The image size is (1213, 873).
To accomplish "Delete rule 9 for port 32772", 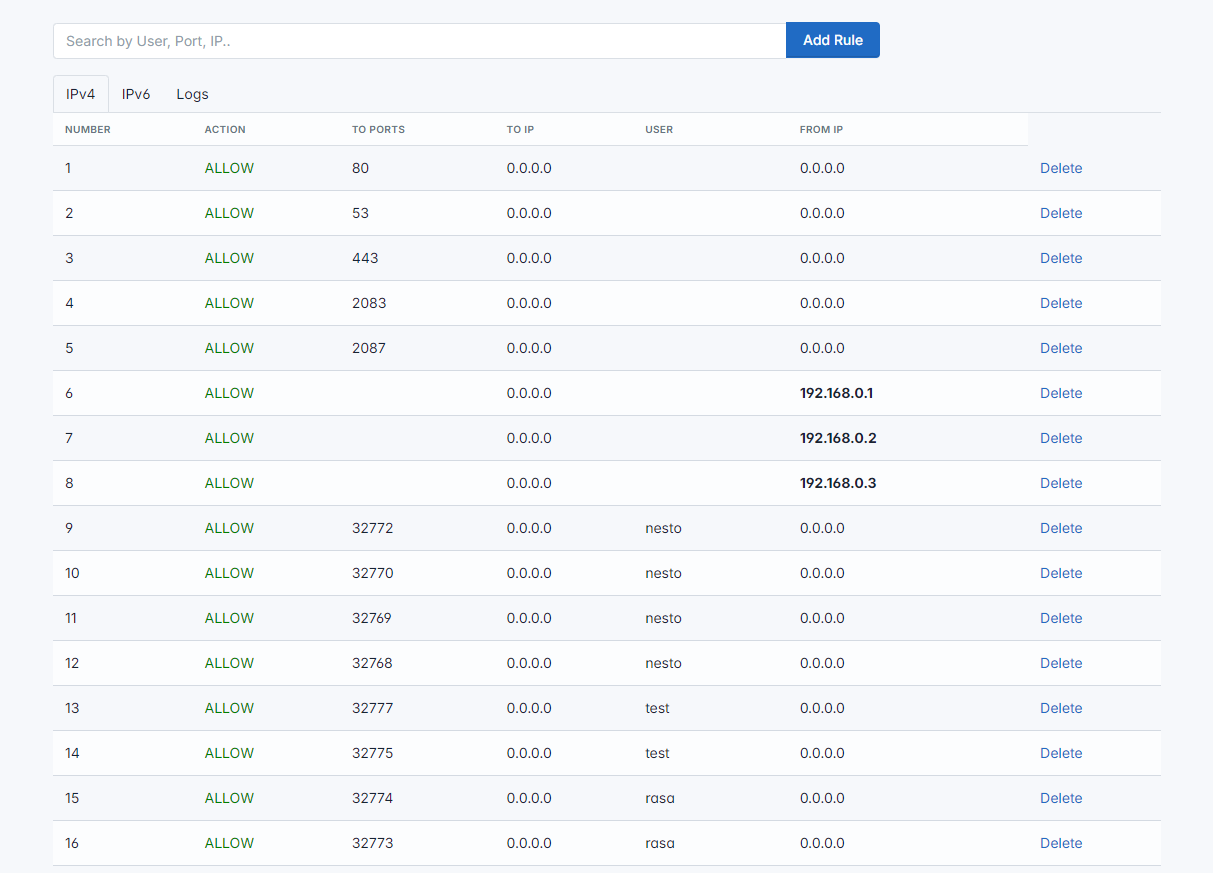I will (1061, 528).
